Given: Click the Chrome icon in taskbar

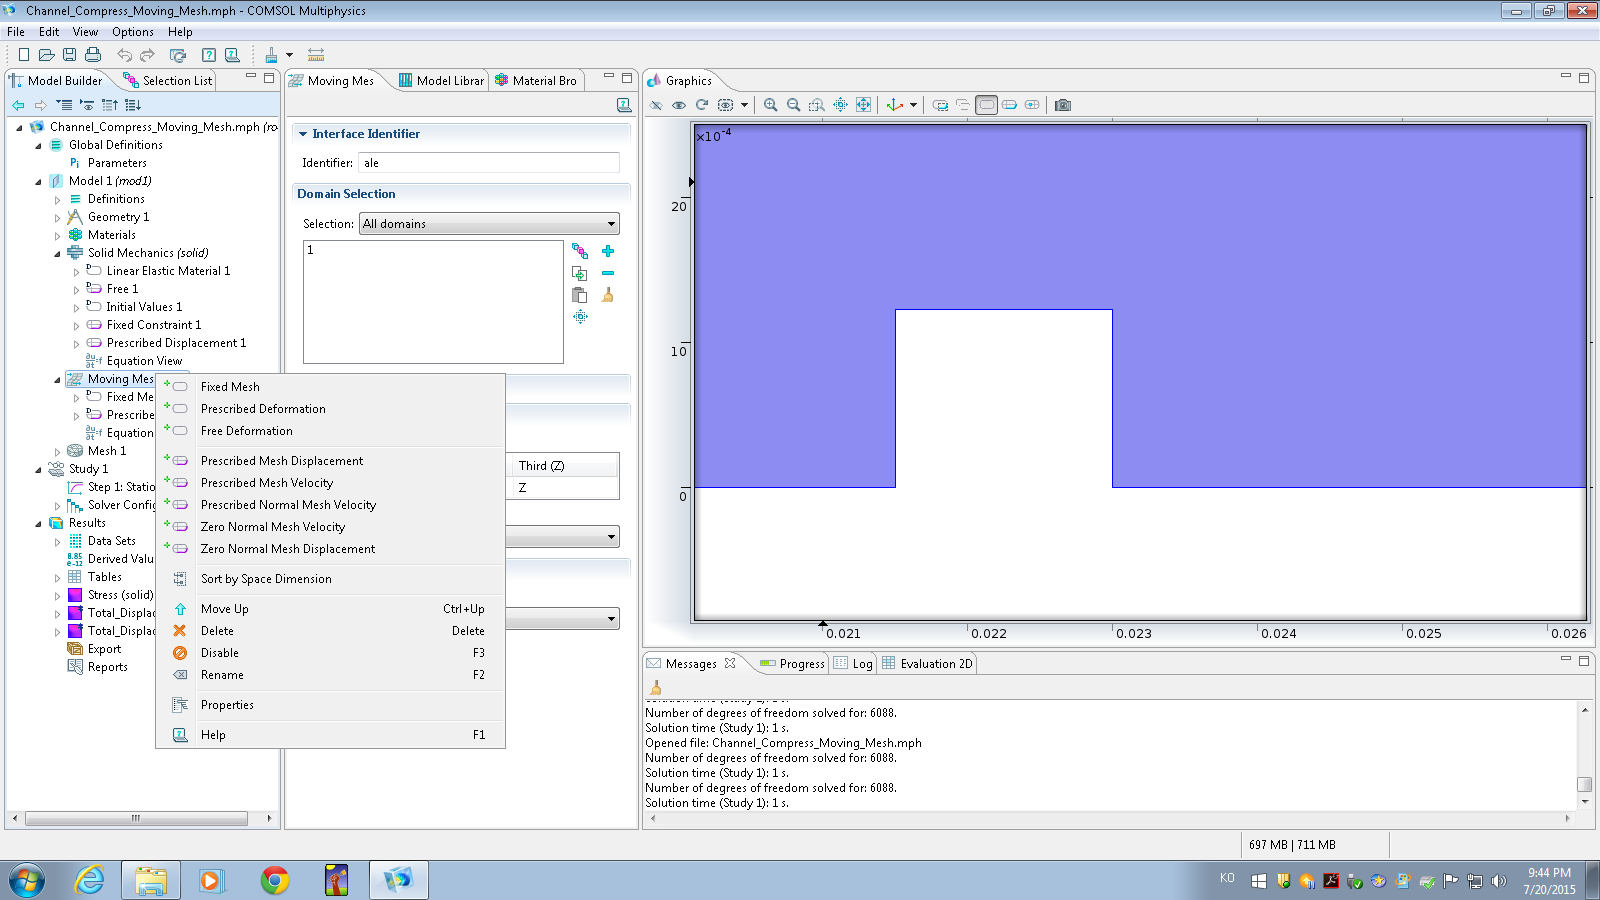Looking at the screenshot, I should tap(274, 880).
